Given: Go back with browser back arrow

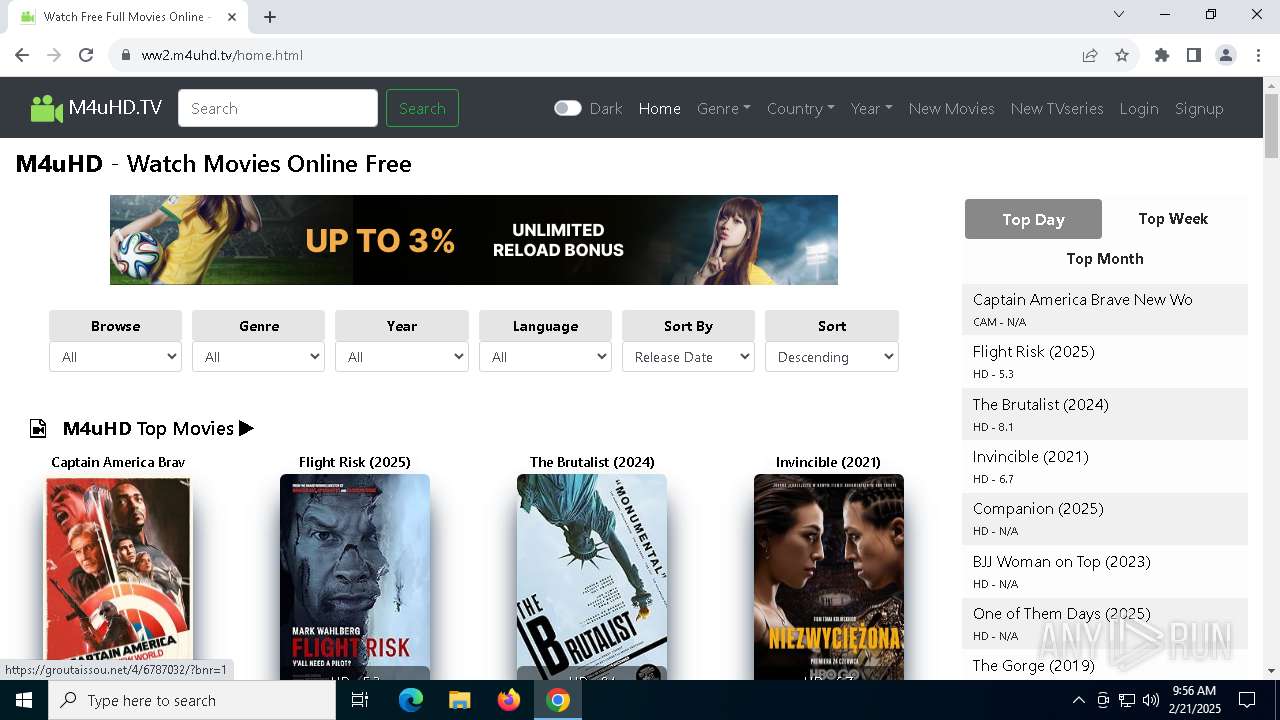Looking at the screenshot, I should click(22, 55).
